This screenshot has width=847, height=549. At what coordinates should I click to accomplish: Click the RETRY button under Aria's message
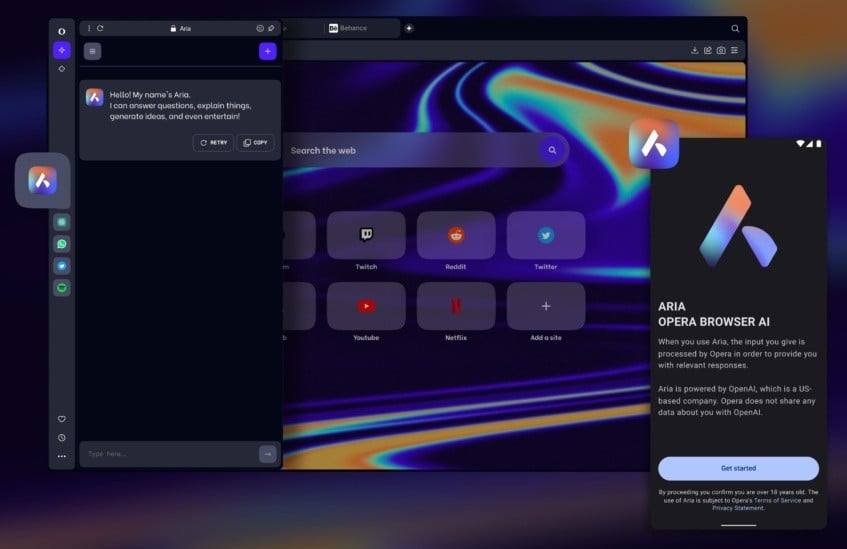[x=213, y=143]
